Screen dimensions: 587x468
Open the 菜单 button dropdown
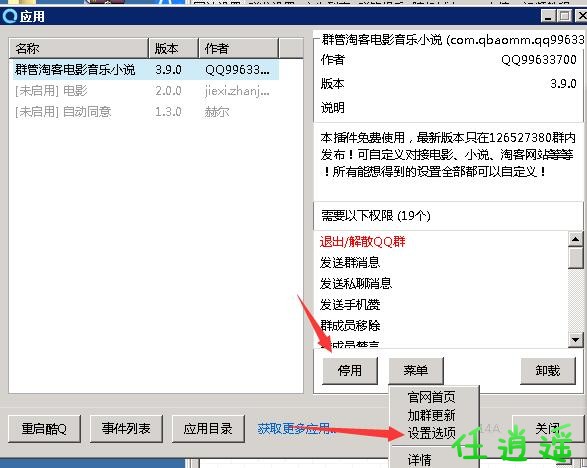[416, 370]
